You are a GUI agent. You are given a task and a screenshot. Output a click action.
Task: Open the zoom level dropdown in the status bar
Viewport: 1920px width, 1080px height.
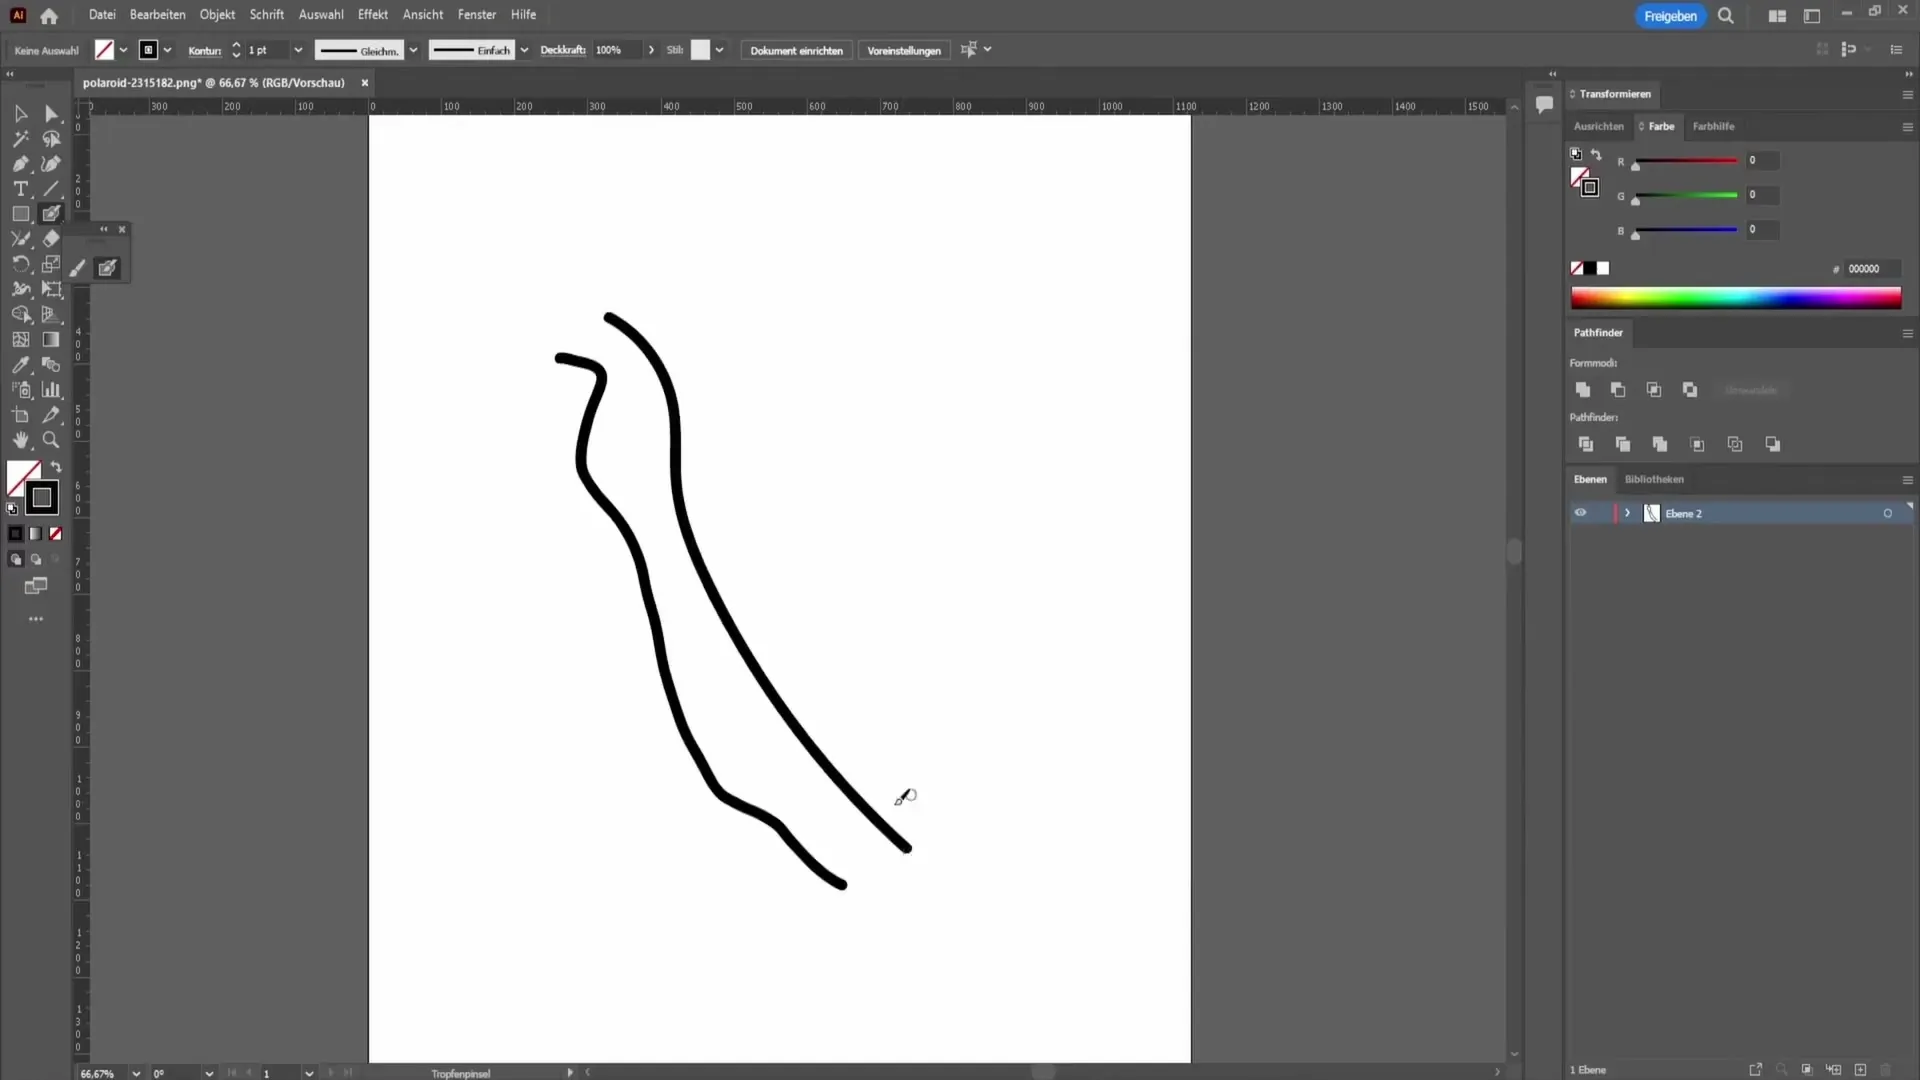click(x=136, y=1073)
